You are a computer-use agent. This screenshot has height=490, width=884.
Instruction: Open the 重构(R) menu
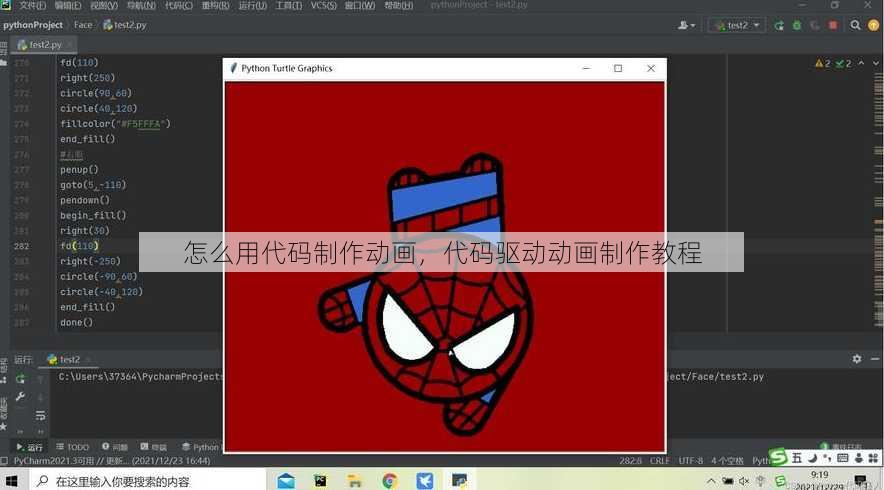[x=215, y=6]
